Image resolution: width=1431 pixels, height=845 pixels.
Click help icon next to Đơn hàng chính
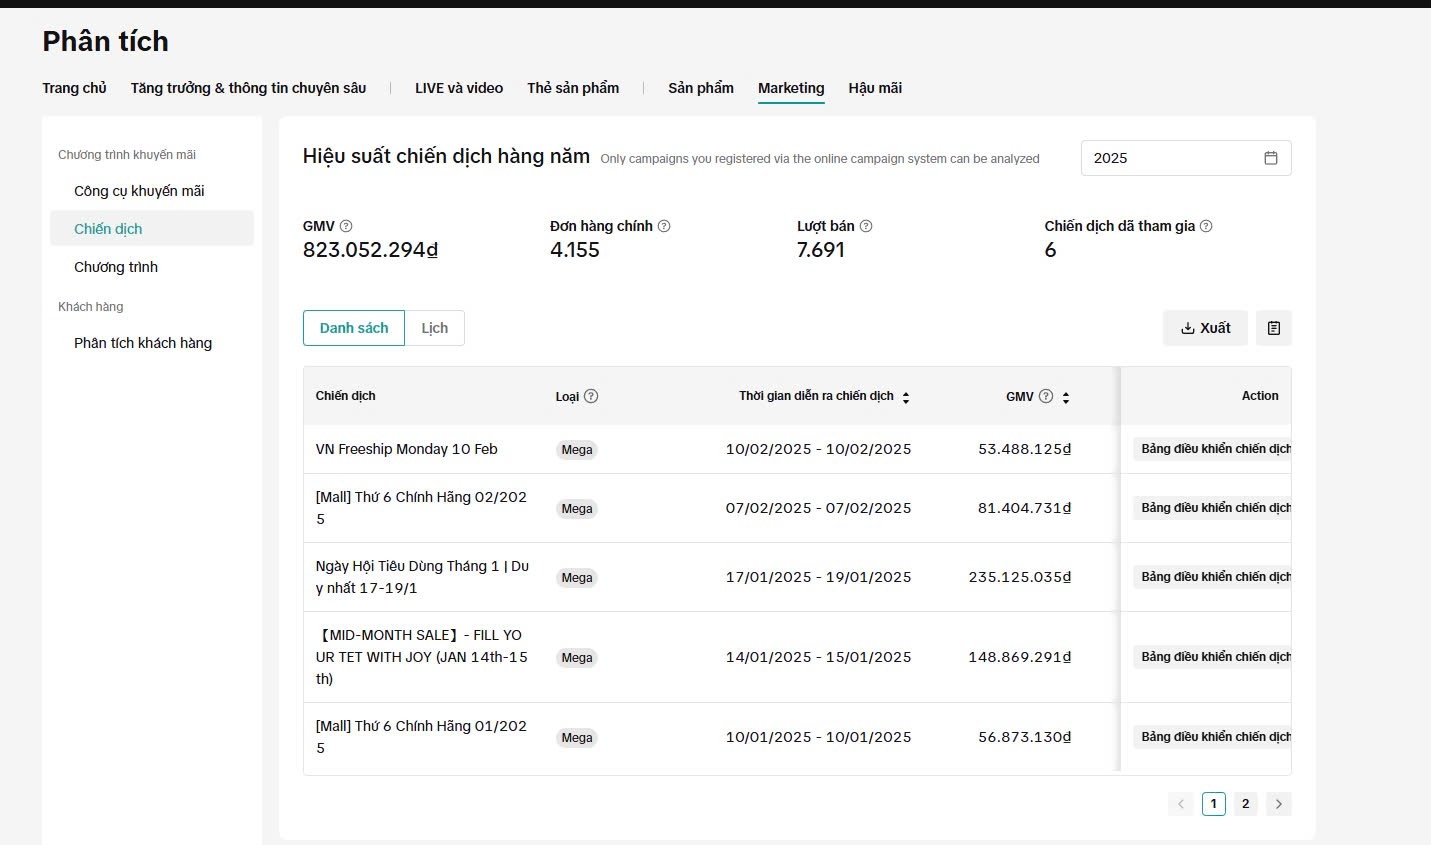click(664, 226)
